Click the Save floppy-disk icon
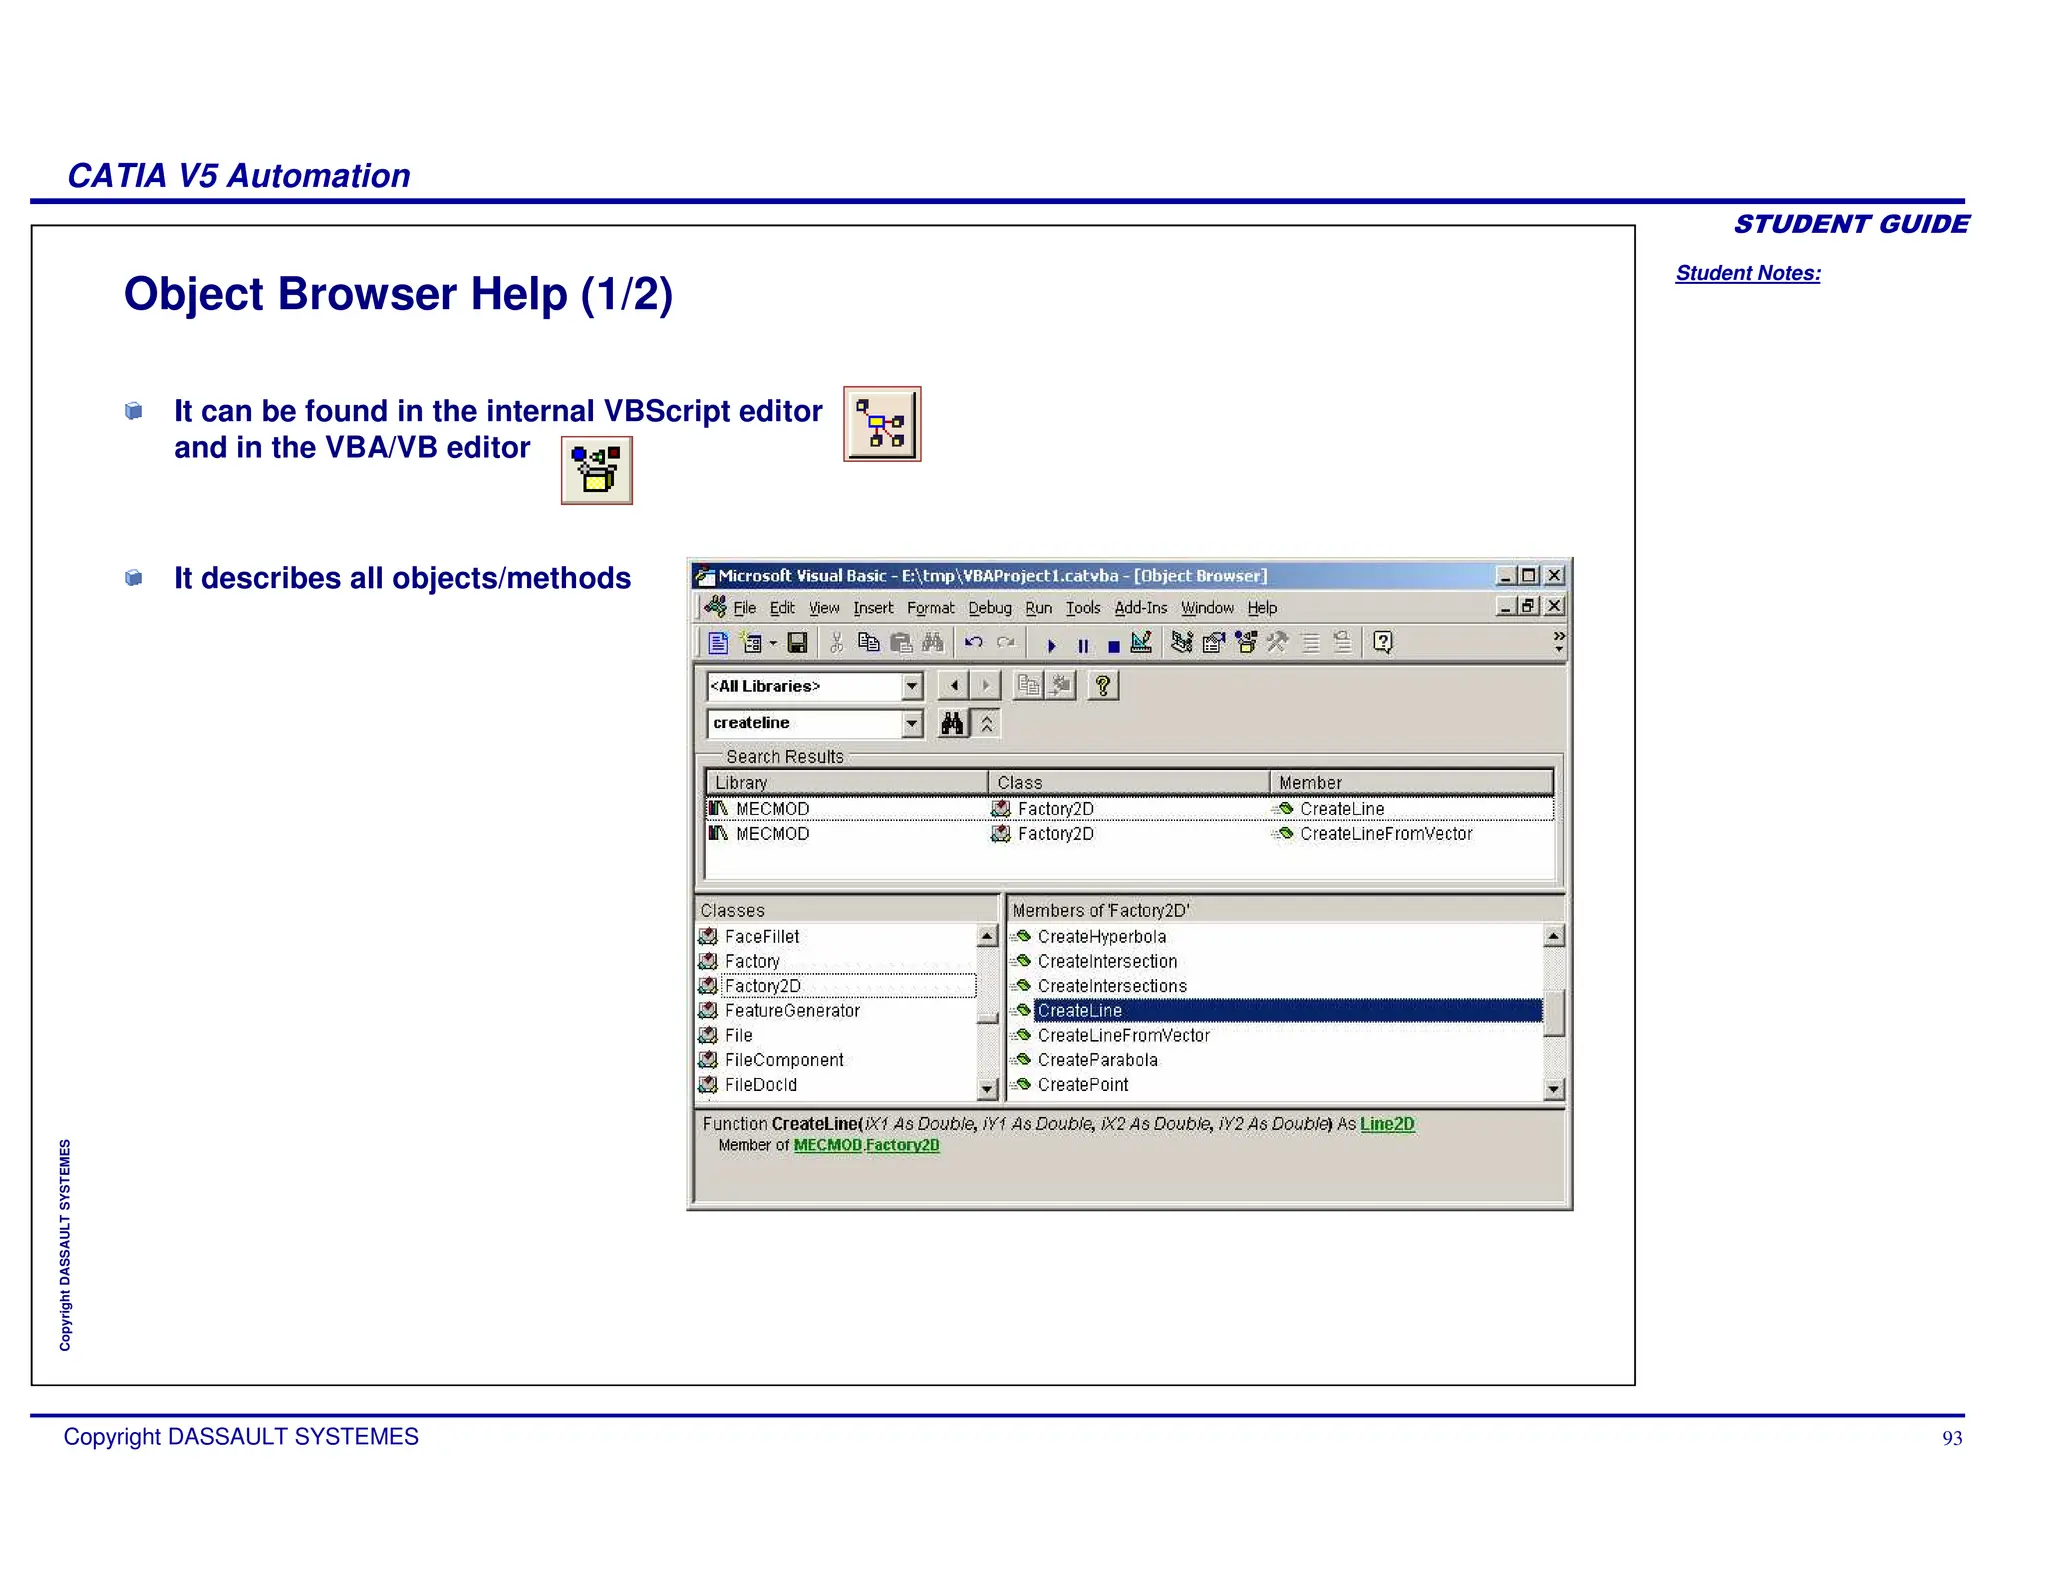 [797, 642]
